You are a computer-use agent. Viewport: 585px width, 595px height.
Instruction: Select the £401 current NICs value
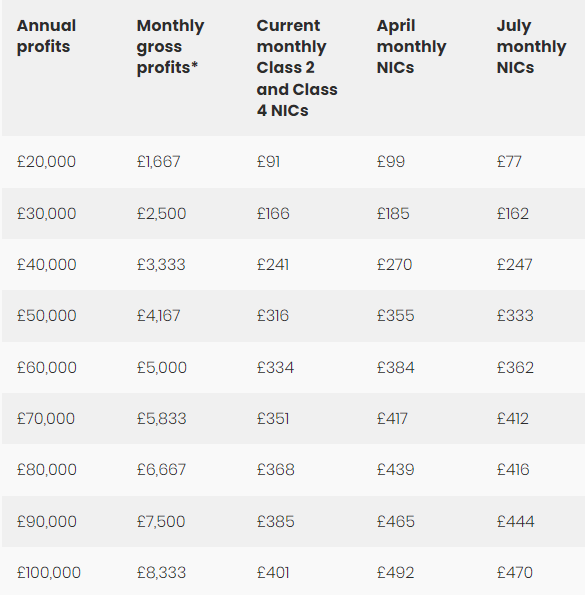click(273, 573)
